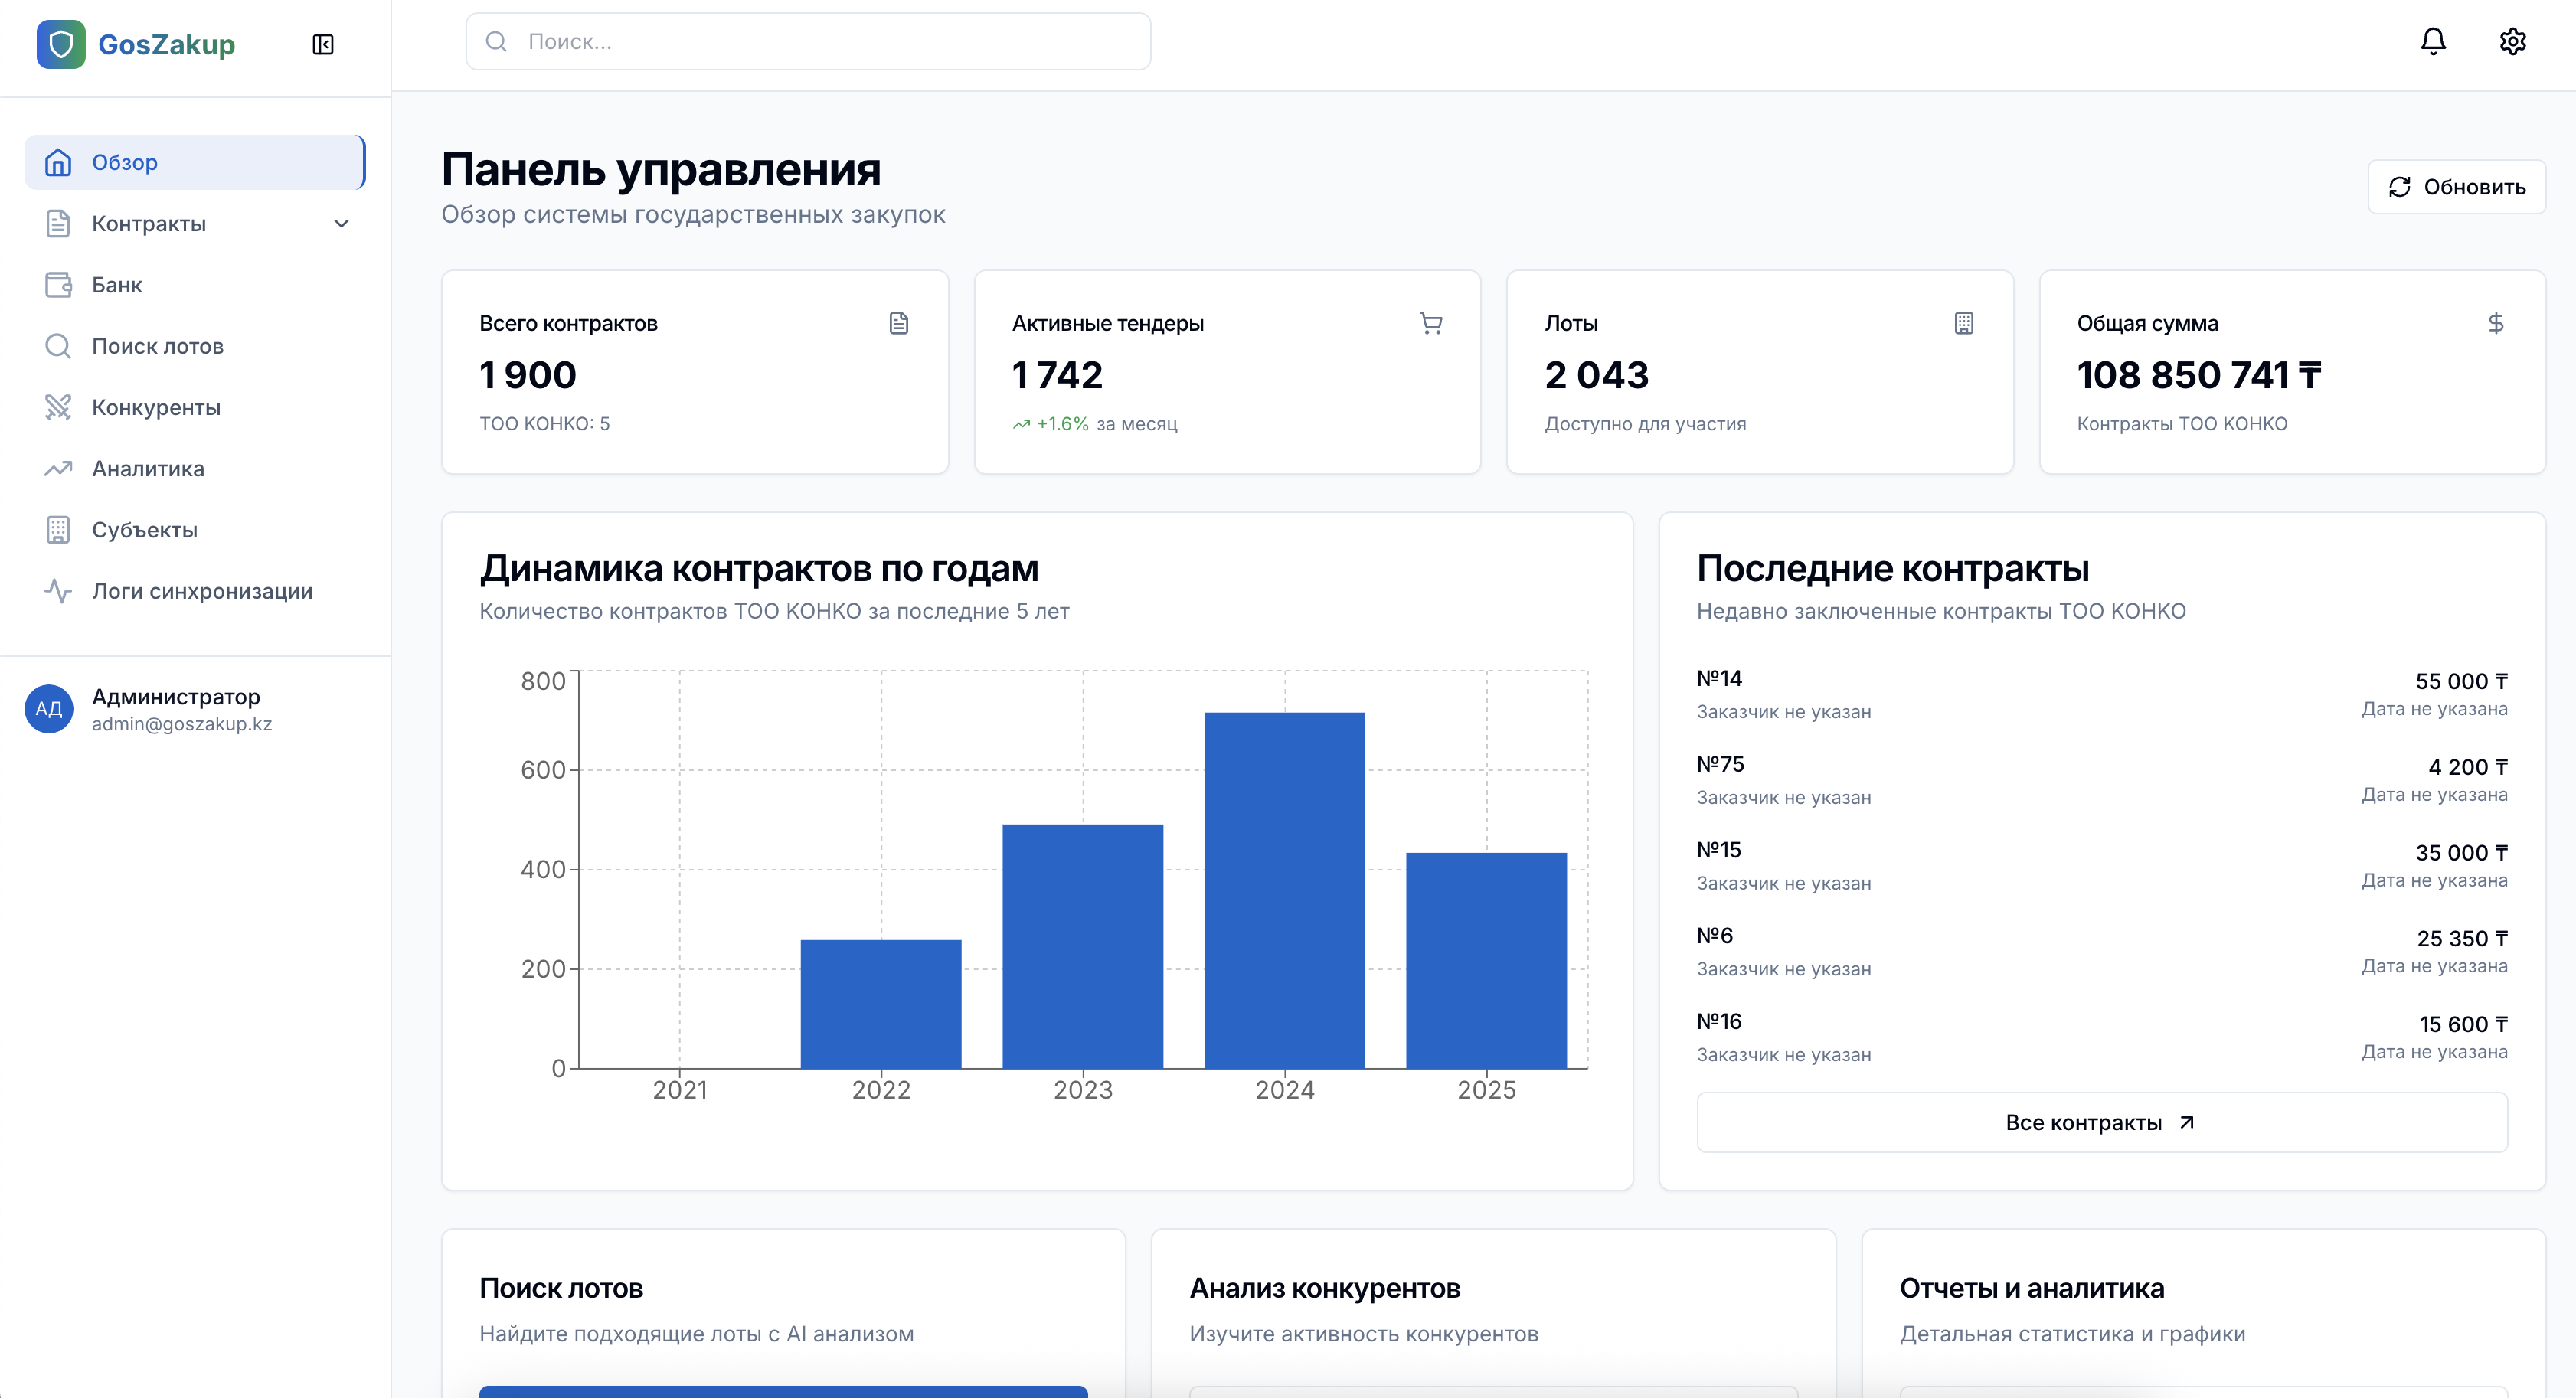
Task: Open the Администратор profile avatar
Action: (x=49, y=709)
